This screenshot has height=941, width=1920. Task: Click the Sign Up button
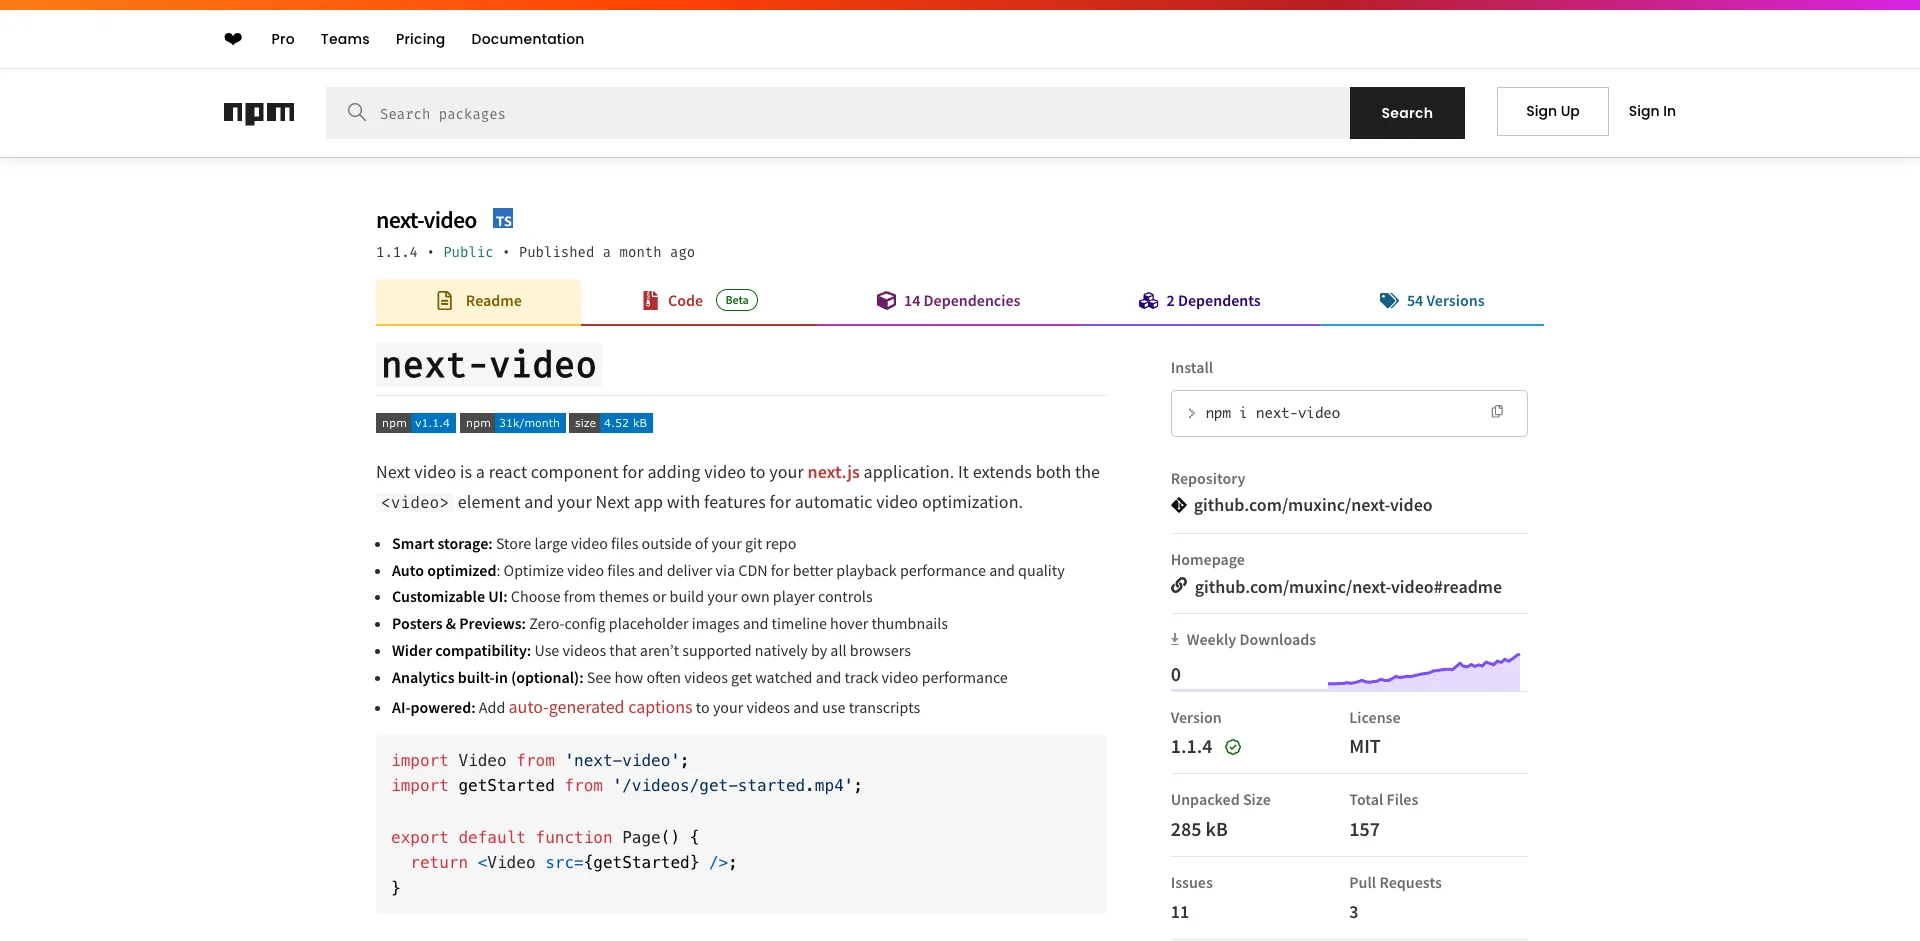1552,111
